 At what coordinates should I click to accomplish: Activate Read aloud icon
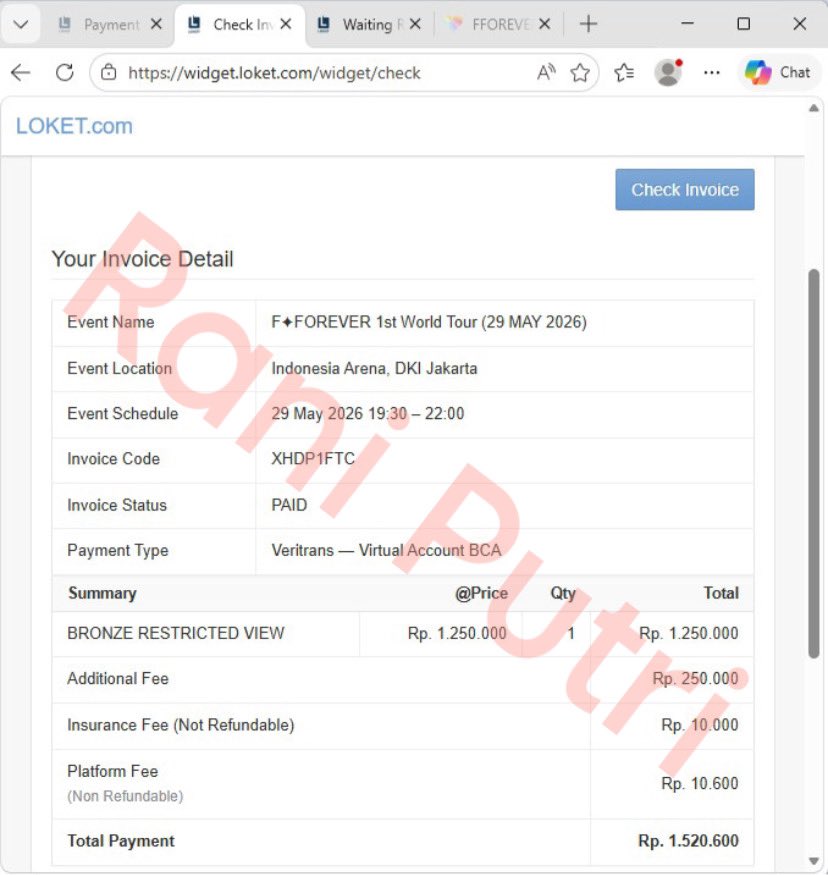point(546,73)
